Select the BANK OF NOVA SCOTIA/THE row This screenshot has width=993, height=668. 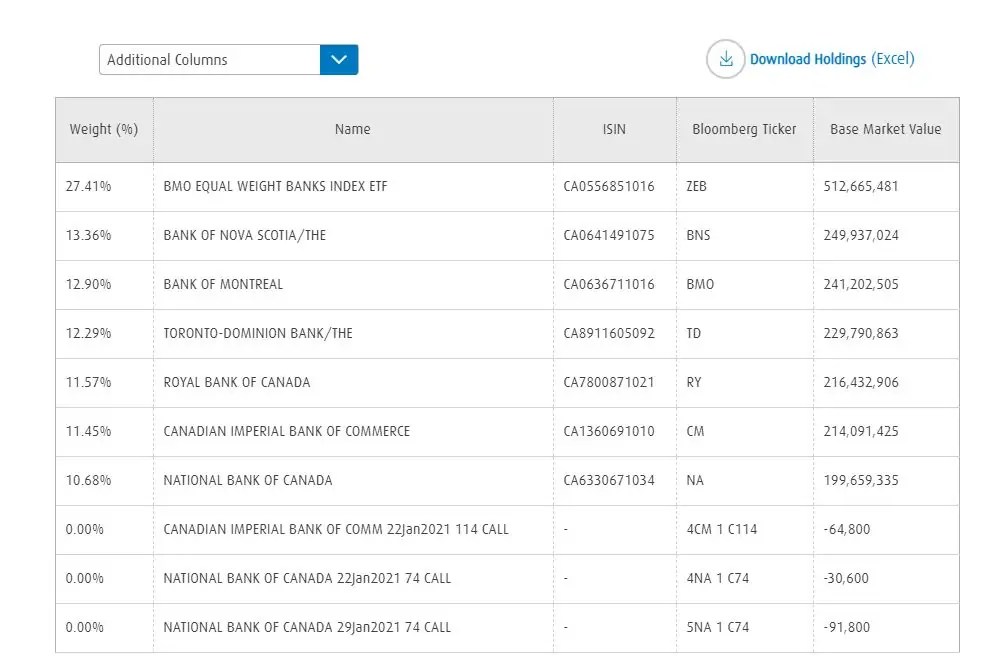click(x=246, y=235)
